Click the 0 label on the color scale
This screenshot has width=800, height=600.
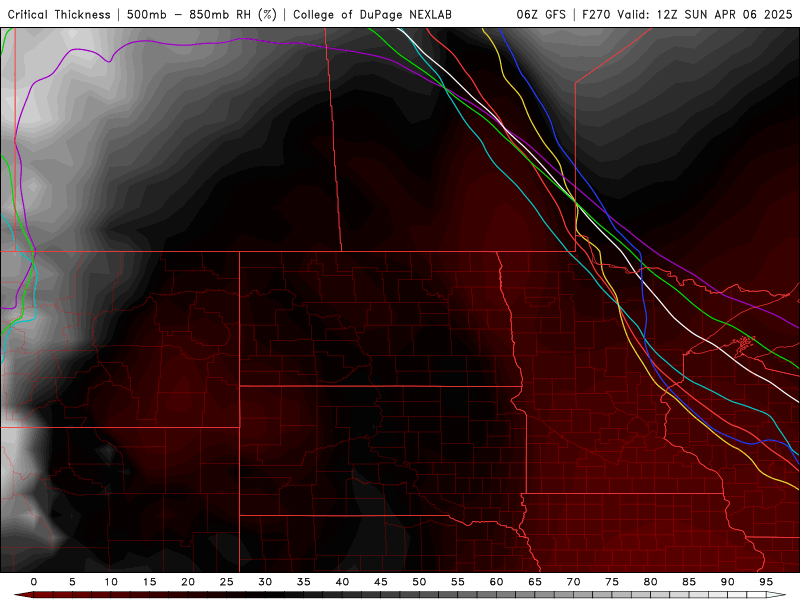coord(34,582)
